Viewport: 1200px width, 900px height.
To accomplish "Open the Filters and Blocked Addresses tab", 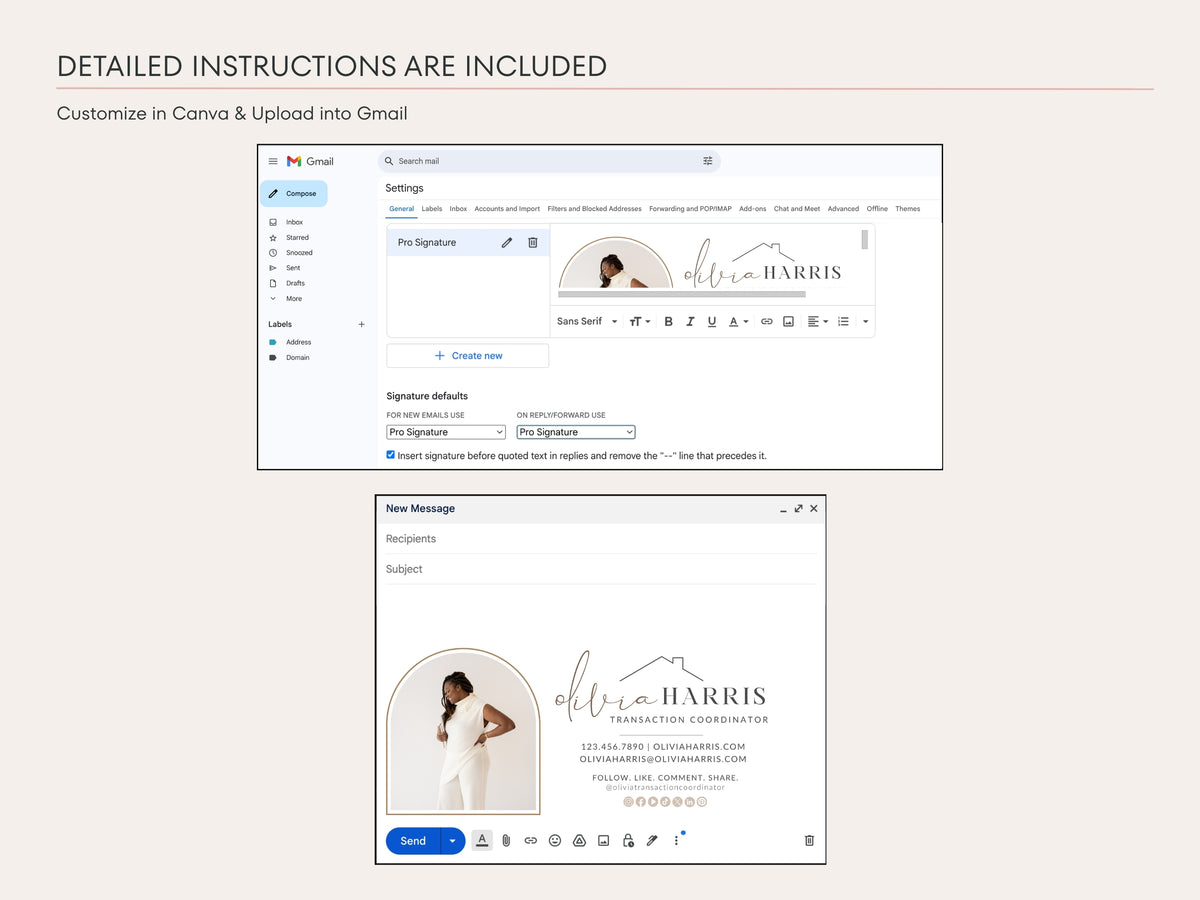I will click(x=594, y=209).
